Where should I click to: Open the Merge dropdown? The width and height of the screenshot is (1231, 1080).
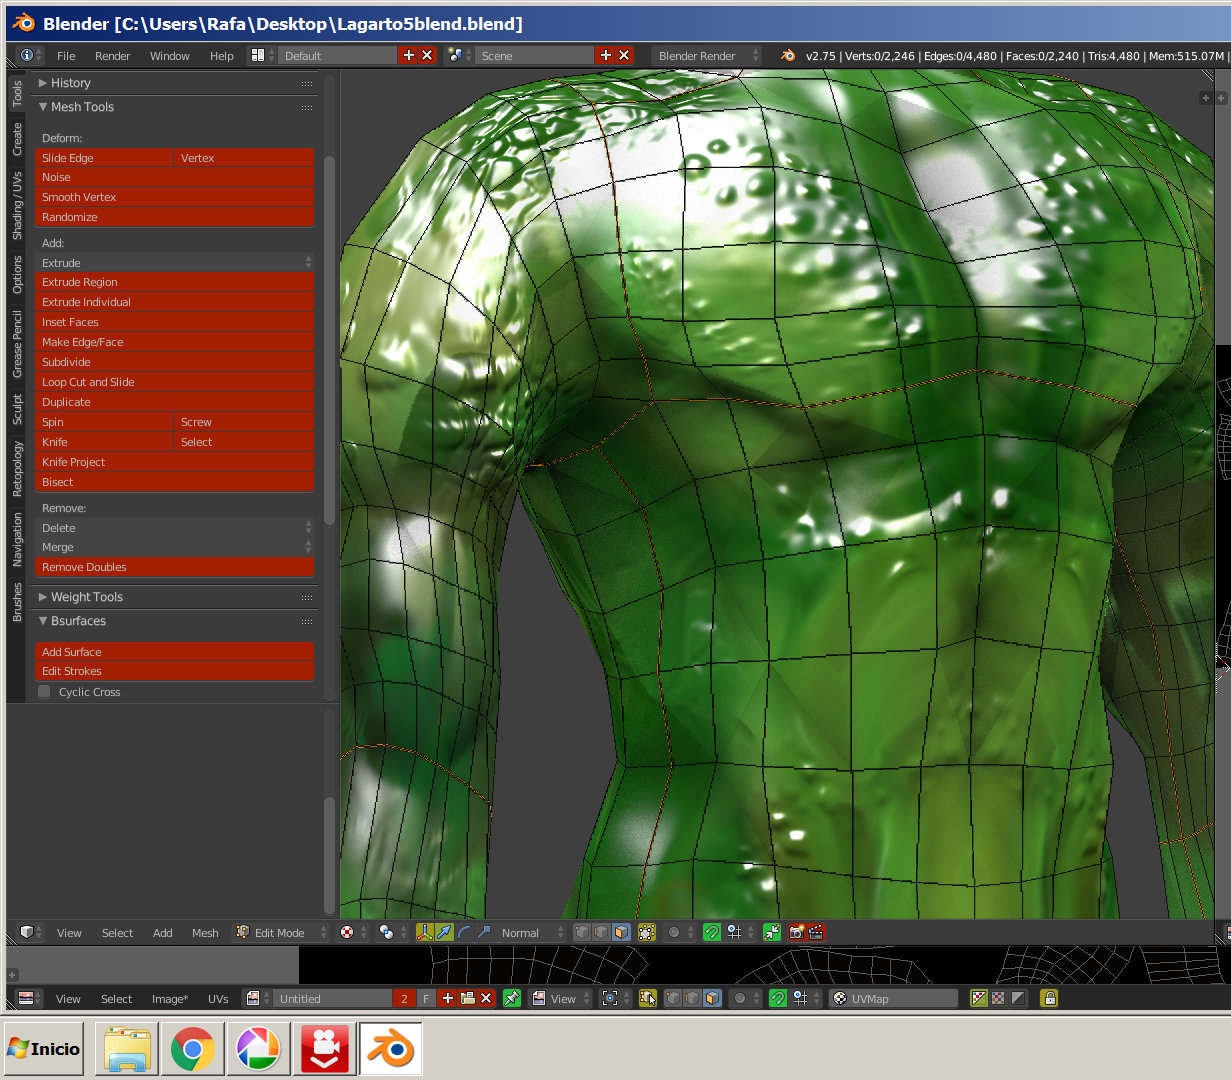click(x=175, y=547)
